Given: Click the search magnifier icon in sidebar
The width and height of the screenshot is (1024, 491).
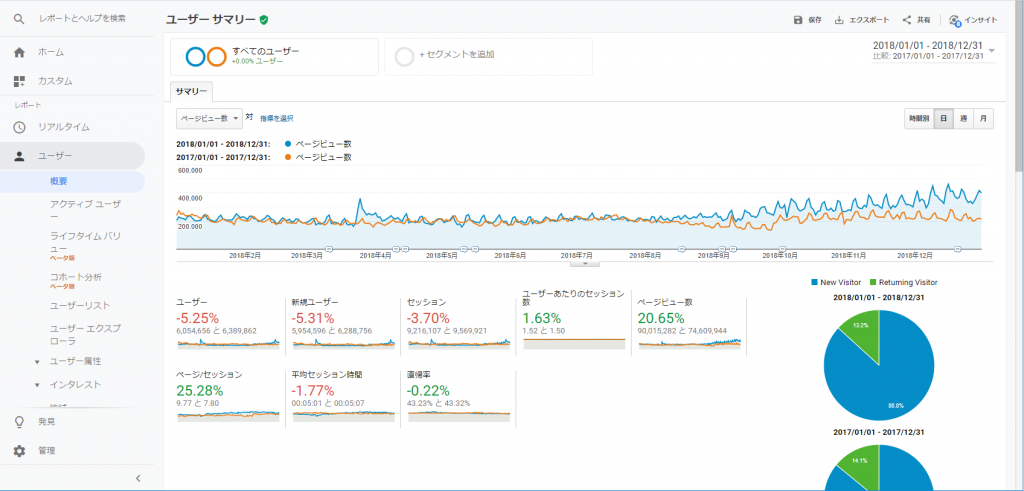Looking at the screenshot, I should 19,19.
